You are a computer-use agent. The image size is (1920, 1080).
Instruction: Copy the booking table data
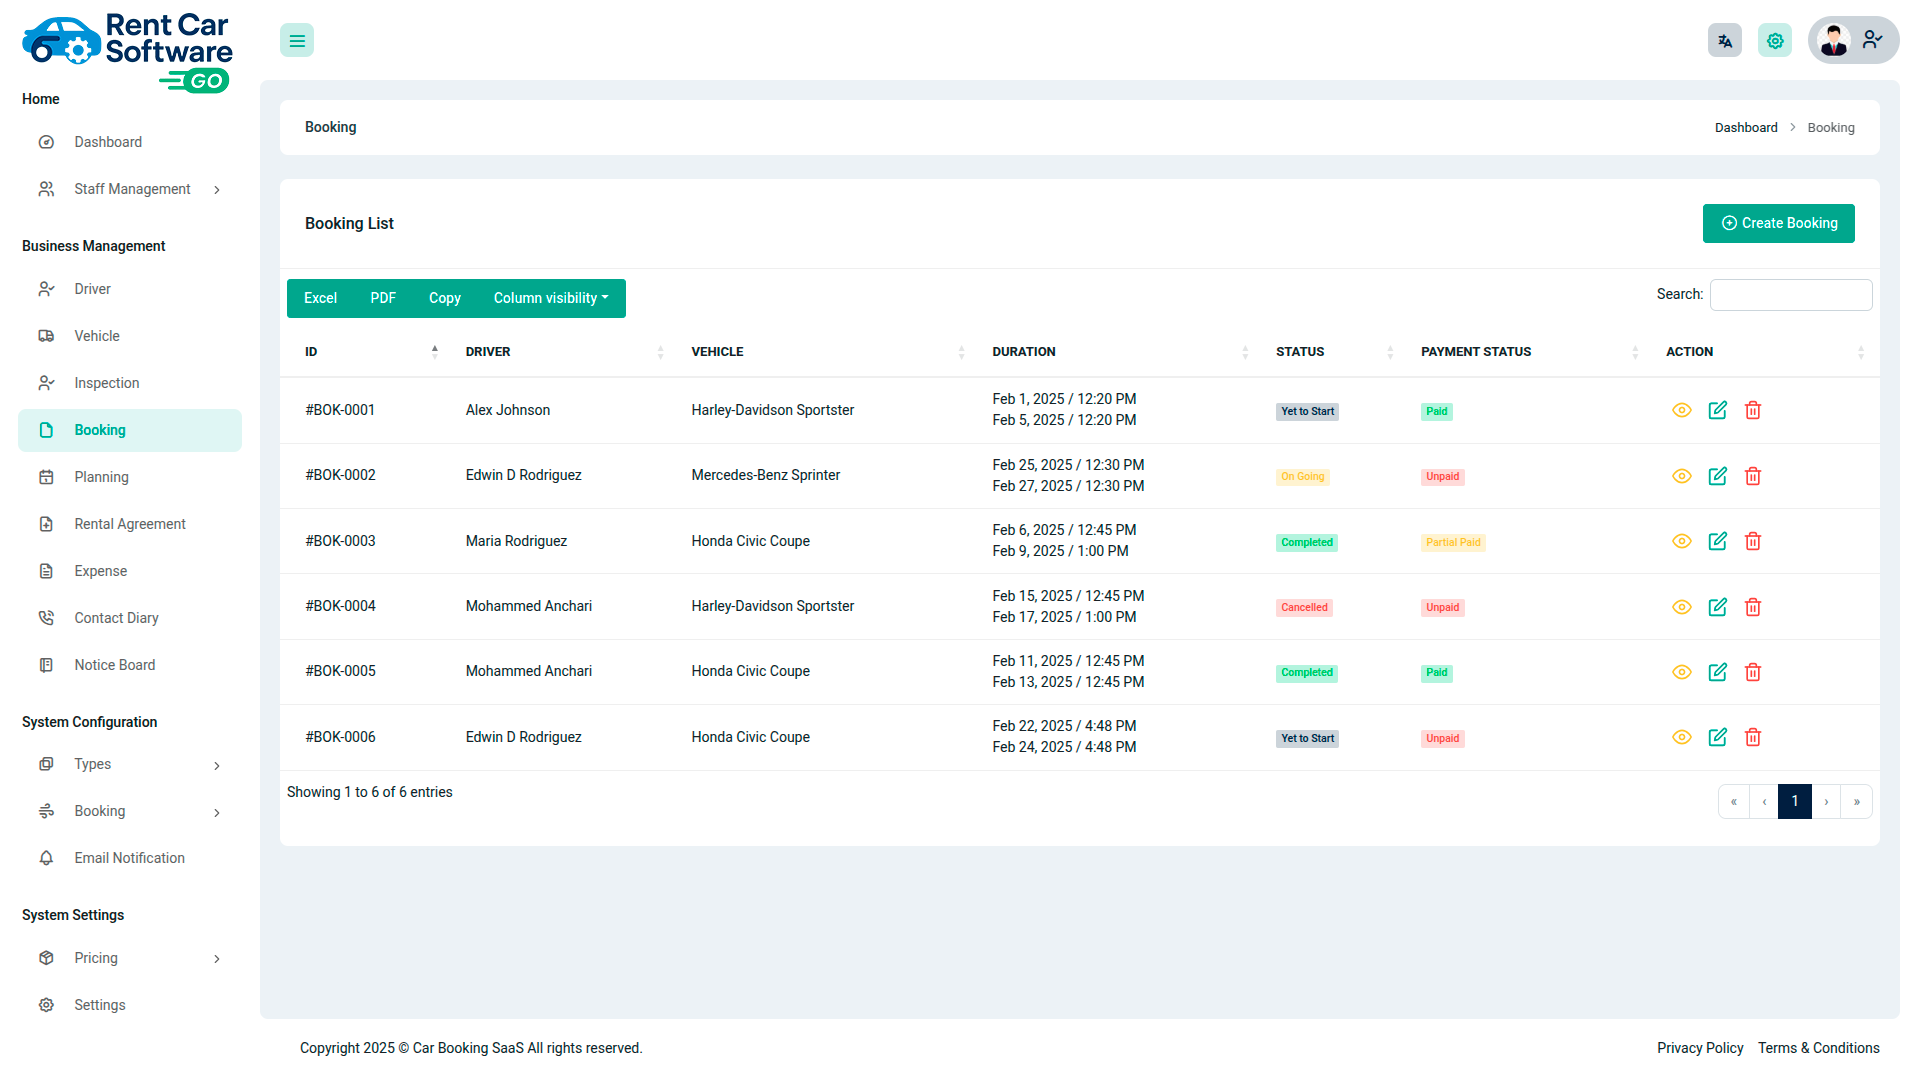445,298
